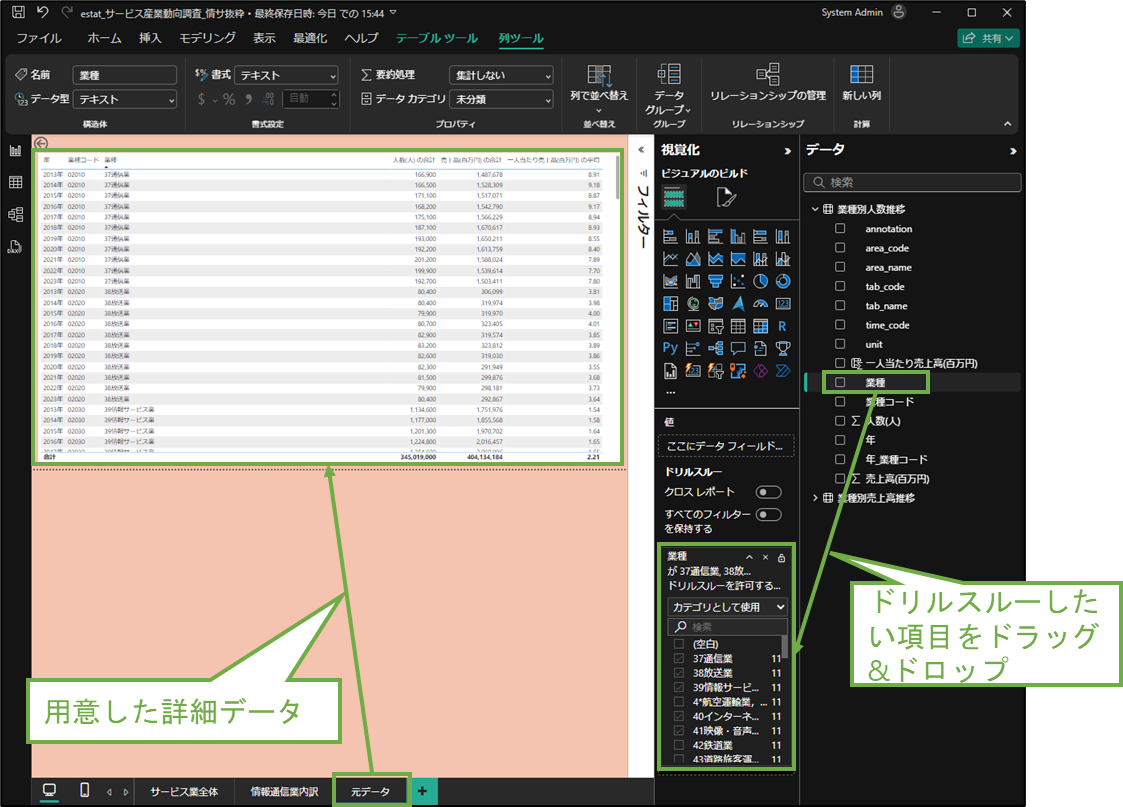Collapse the 視覚化 pane with its chevron

click(788, 150)
